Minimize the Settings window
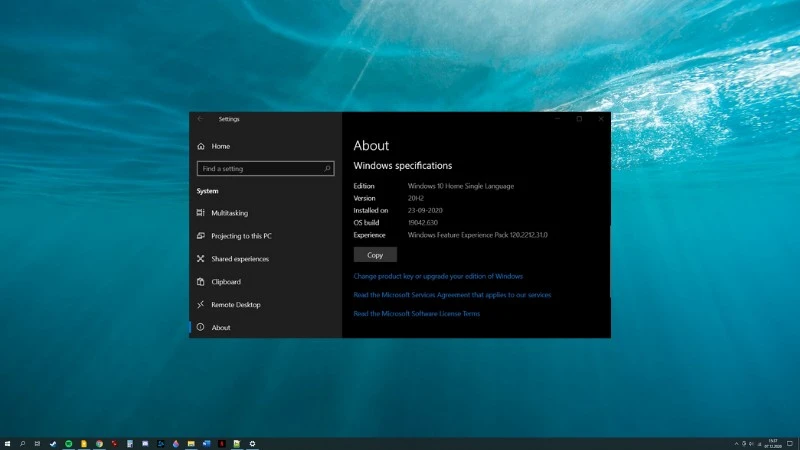Image resolution: width=800 pixels, height=450 pixels. (x=557, y=119)
